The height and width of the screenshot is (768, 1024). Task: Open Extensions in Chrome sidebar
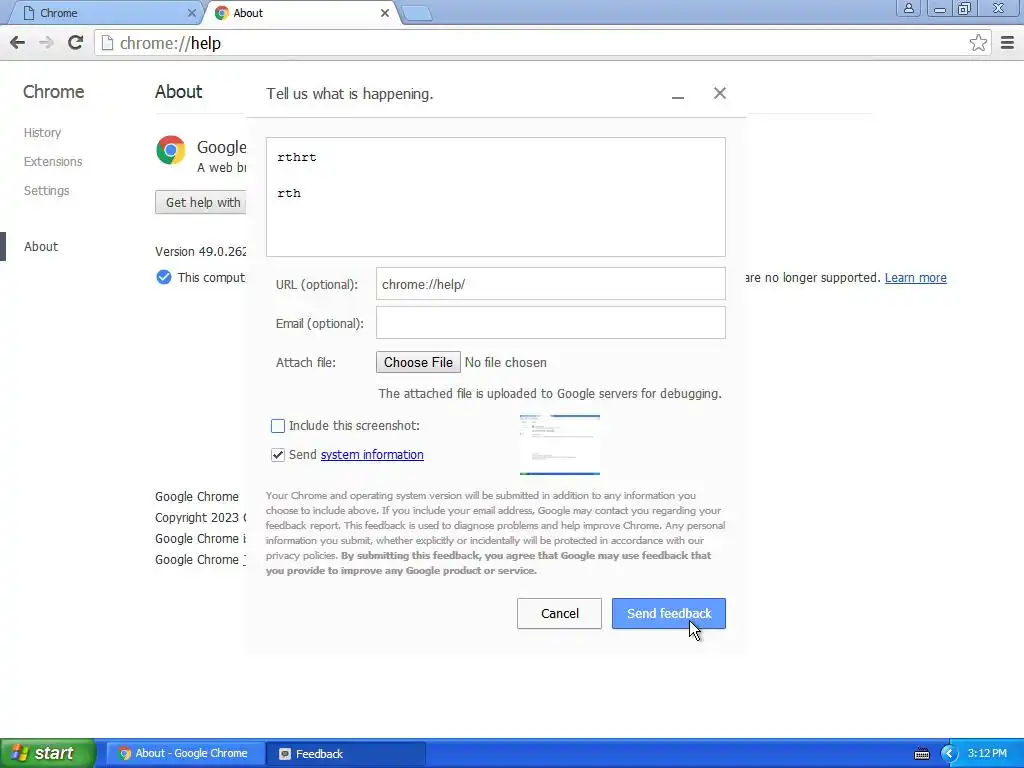point(53,161)
